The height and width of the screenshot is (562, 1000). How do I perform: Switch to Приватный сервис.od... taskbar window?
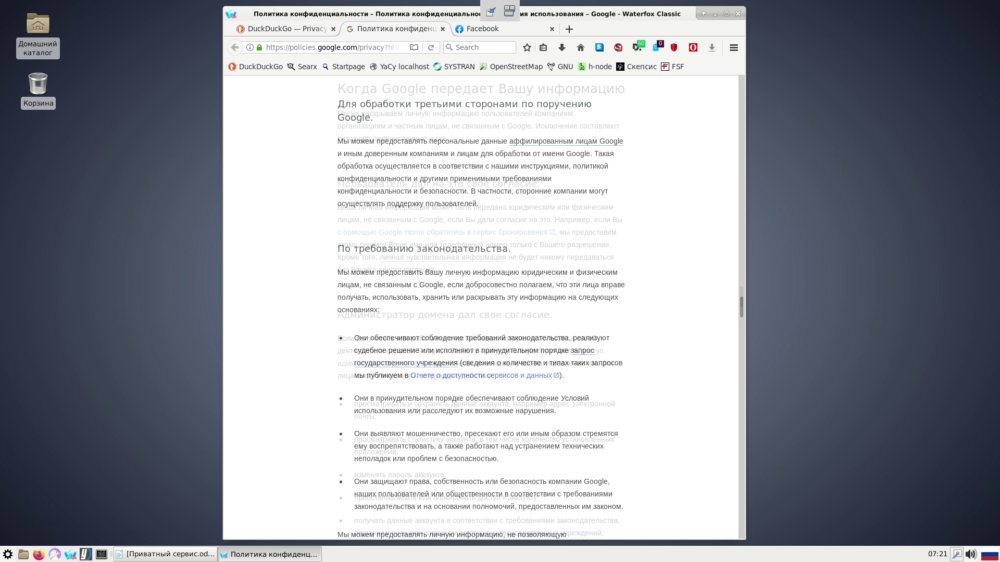tap(165, 554)
